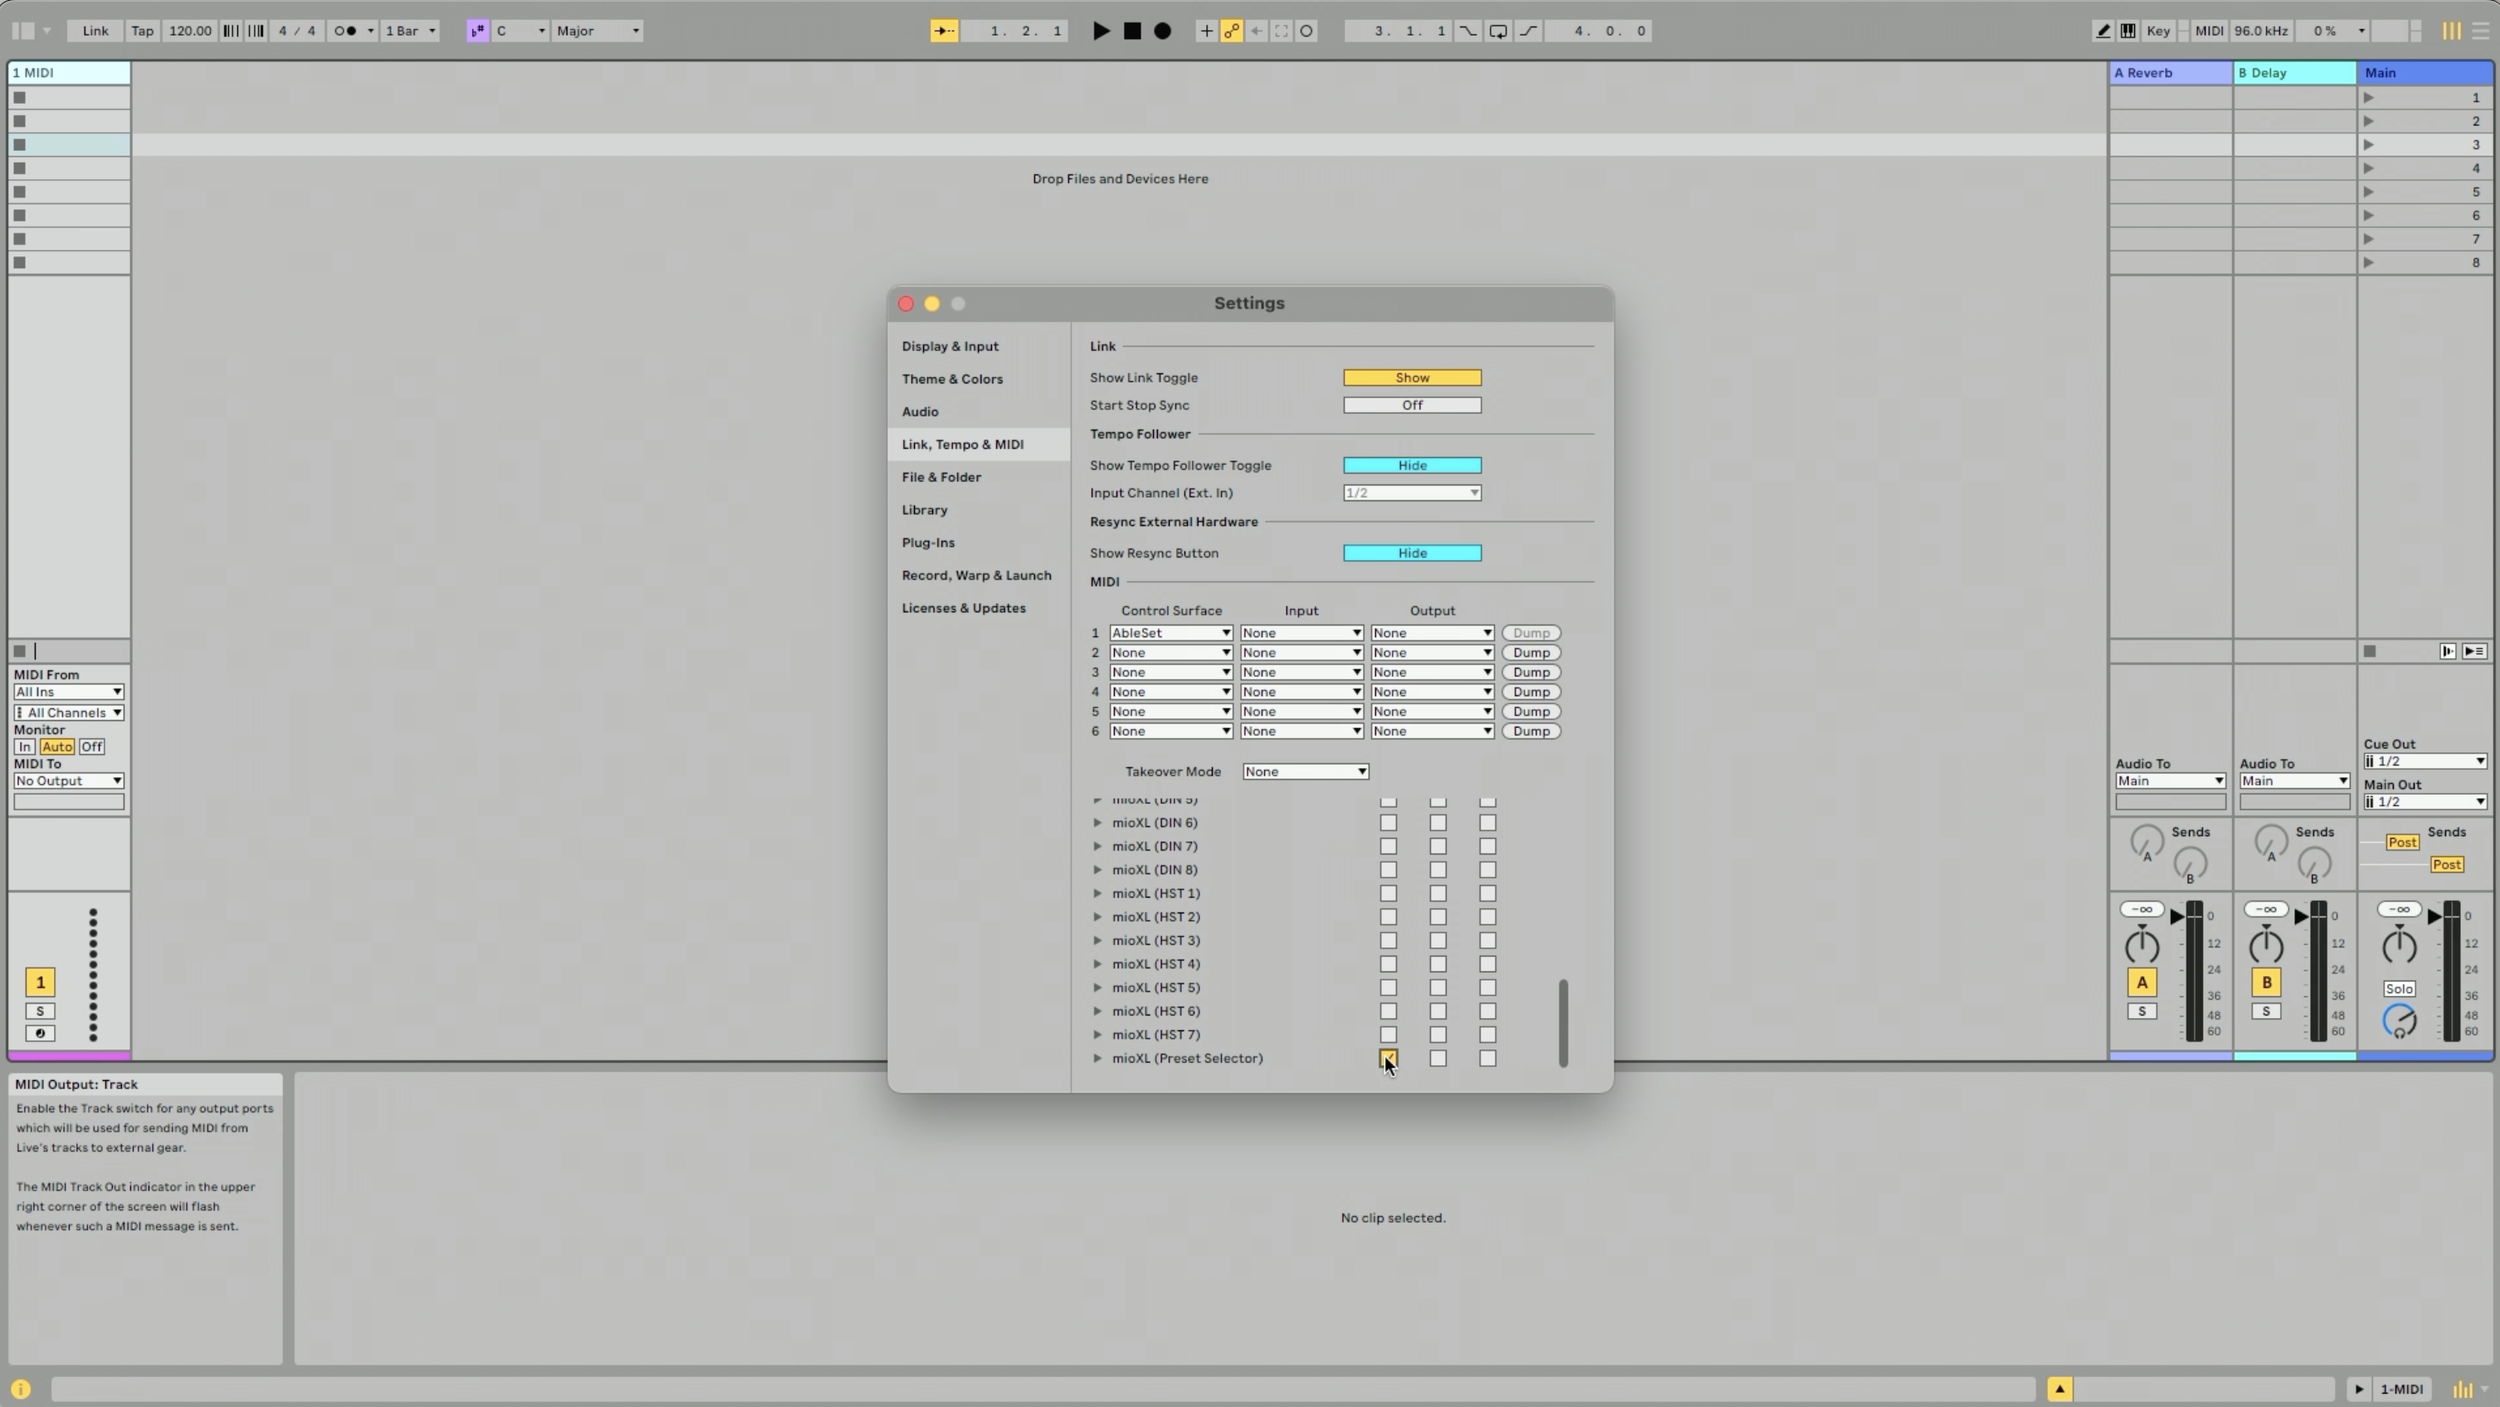The image size is (2500, 1407).
Task: Enable Track checkbox for mioXL HST 1
Action: coord(1388,893)
